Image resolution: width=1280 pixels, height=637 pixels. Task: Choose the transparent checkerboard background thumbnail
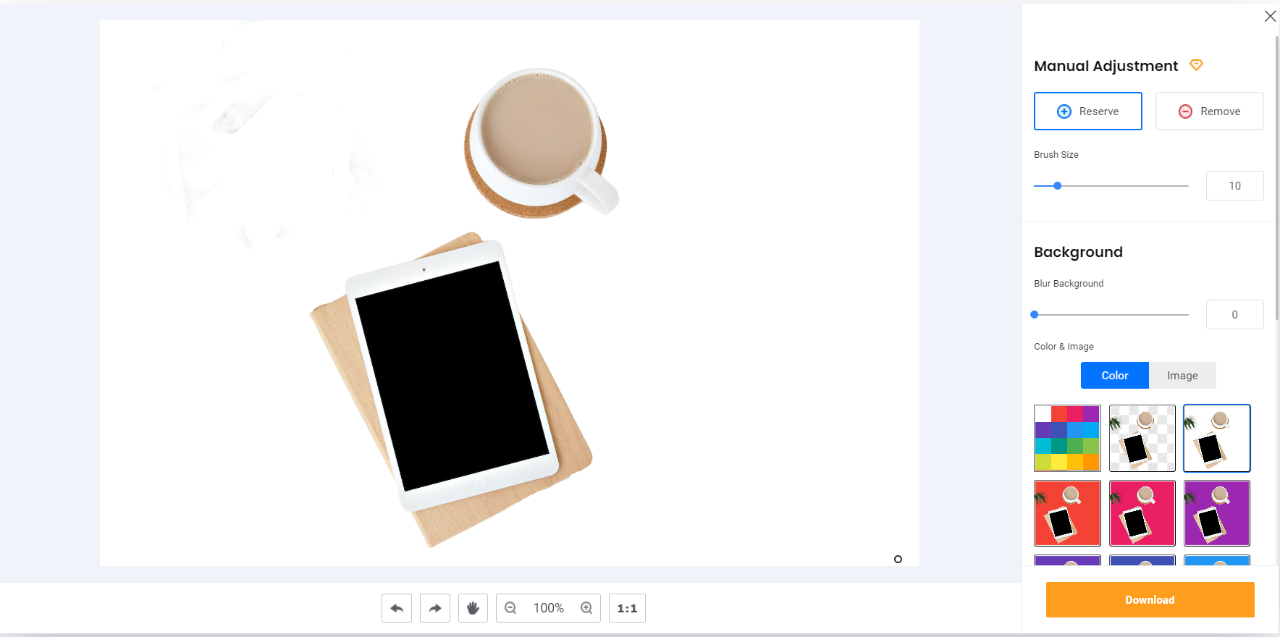[x=1142, y=438]
